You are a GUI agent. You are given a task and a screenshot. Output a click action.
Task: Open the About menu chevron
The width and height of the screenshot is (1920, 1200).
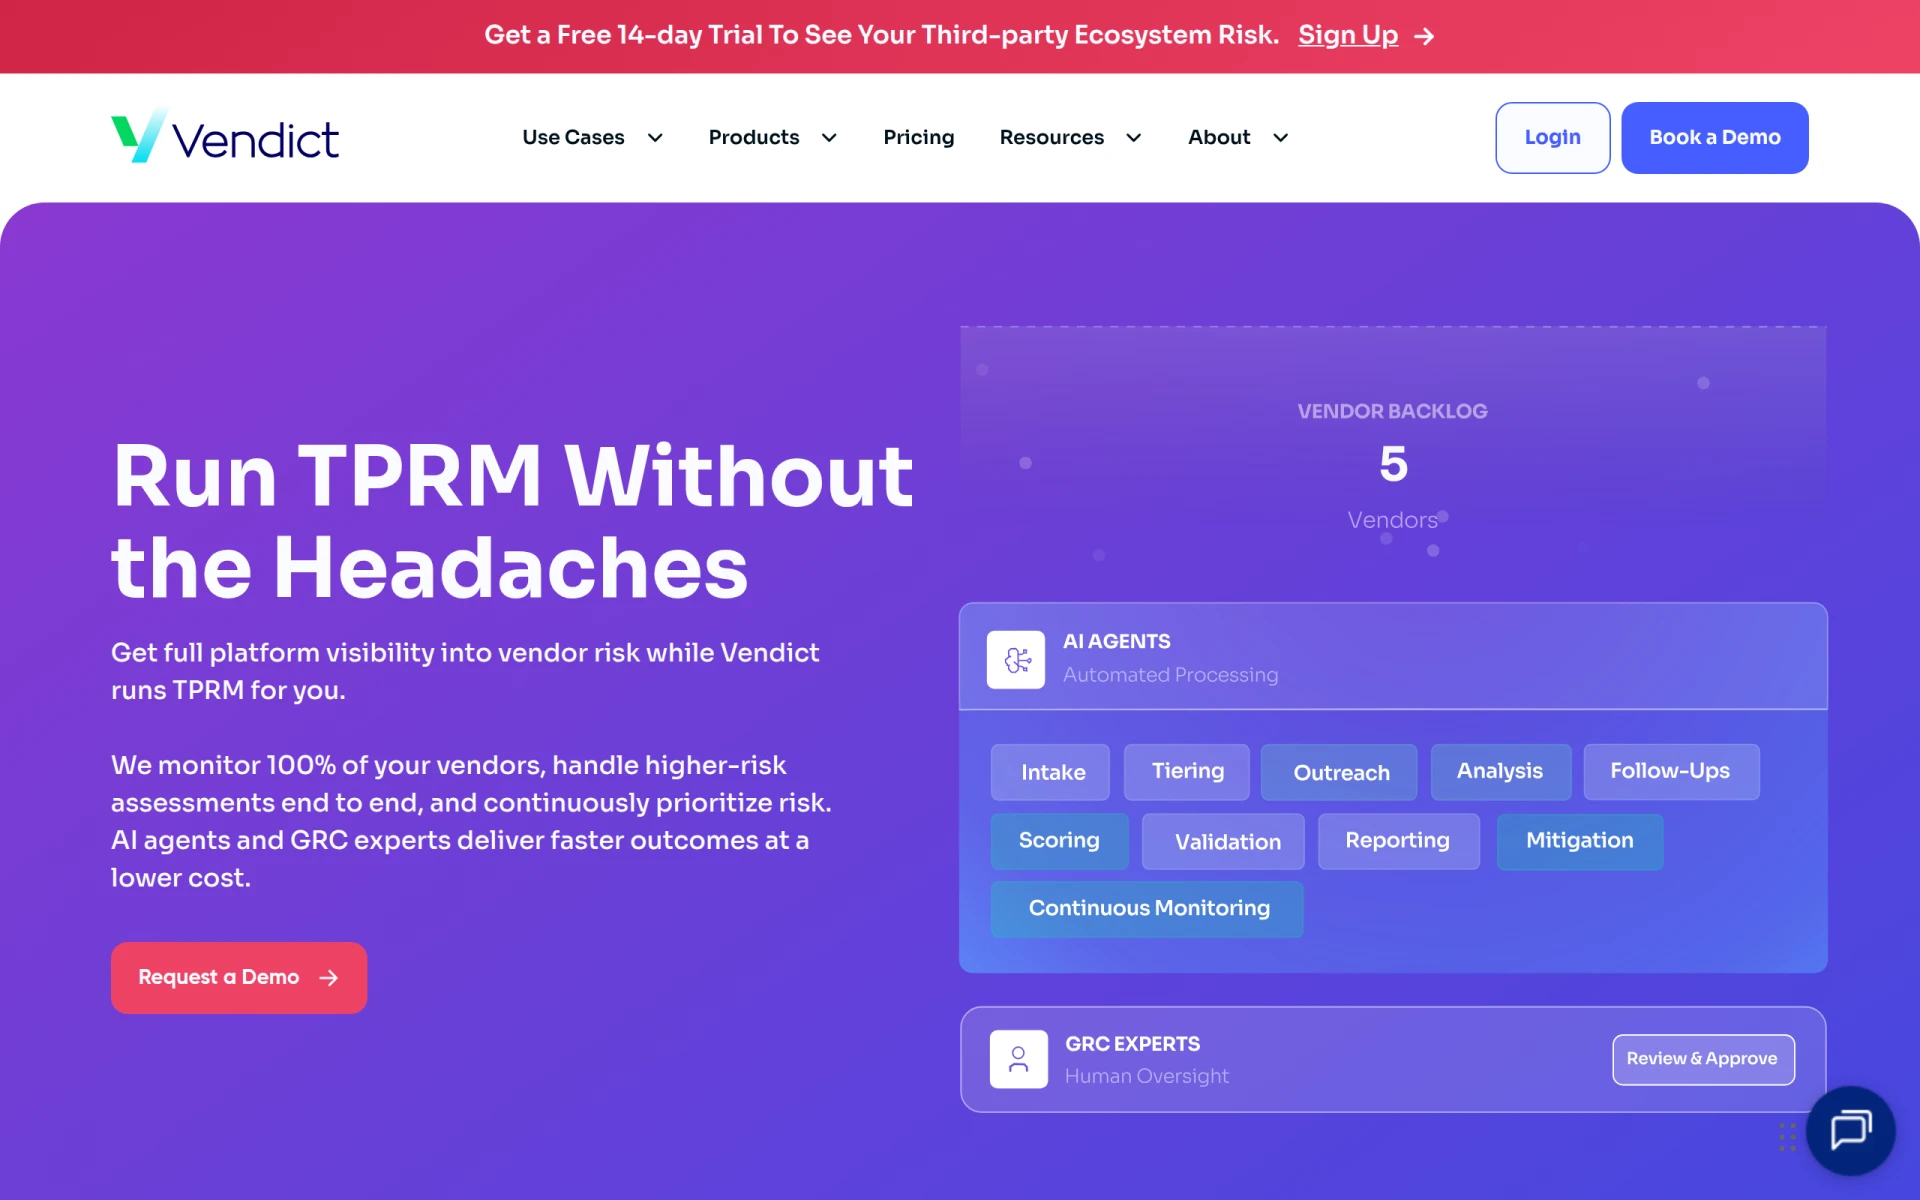click(x=1280, y=138)
